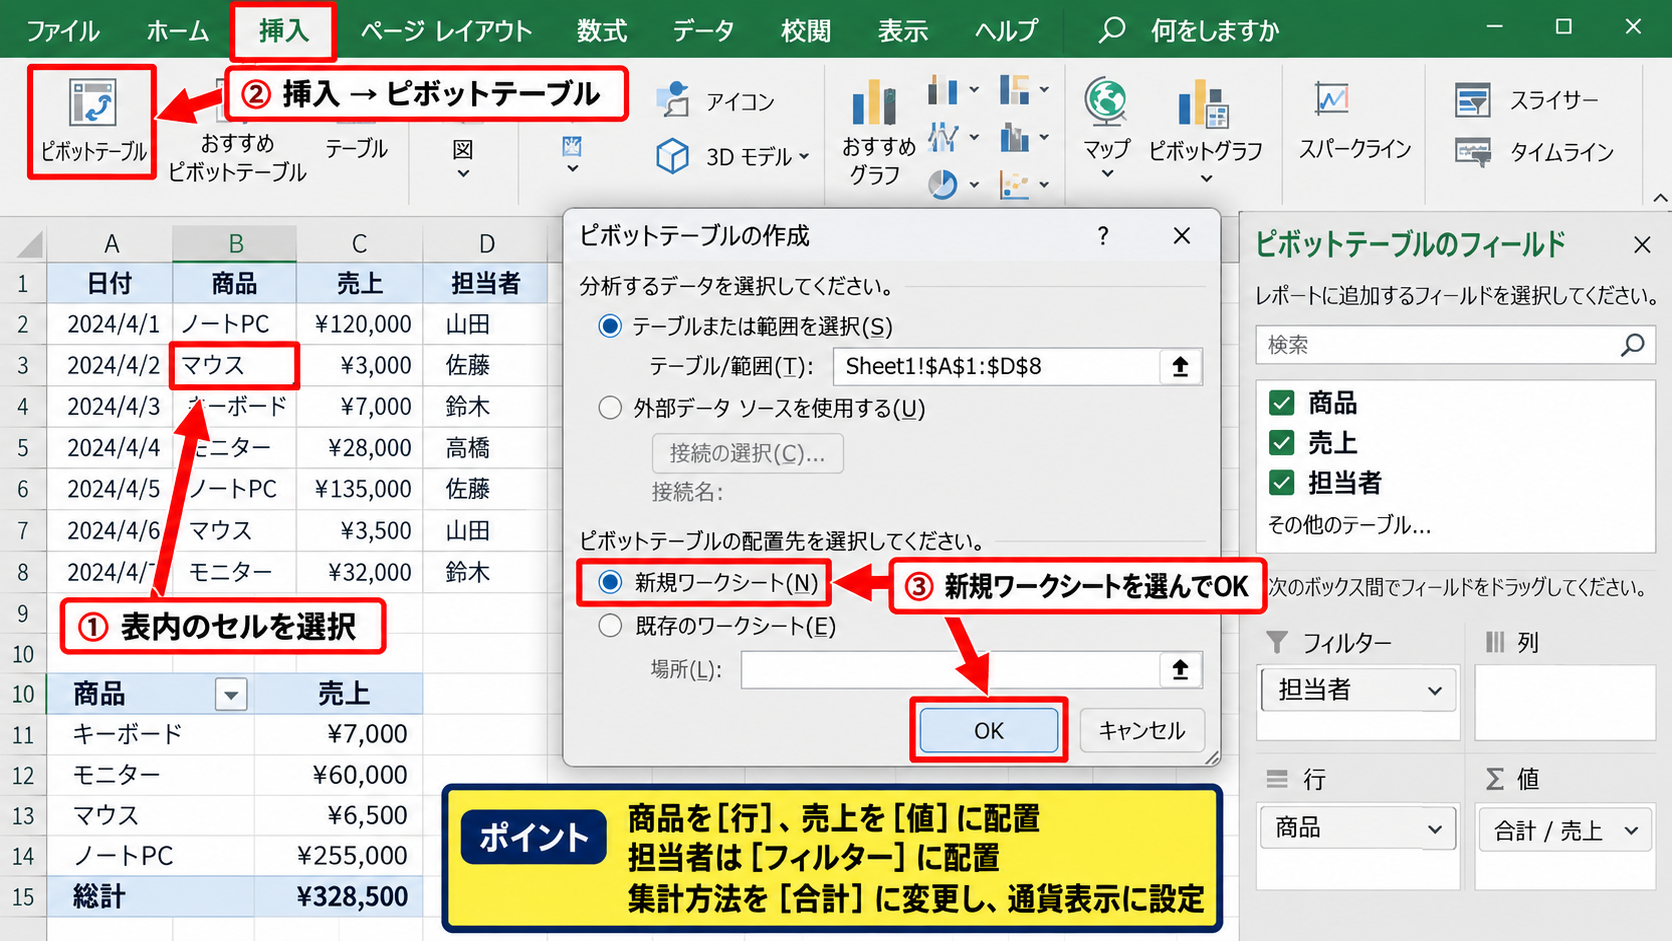Uncheck the 売上 field checkbox
The width and height of the screenshot is (1672, 941).
pyautogui.click(x=1281, y=443)
